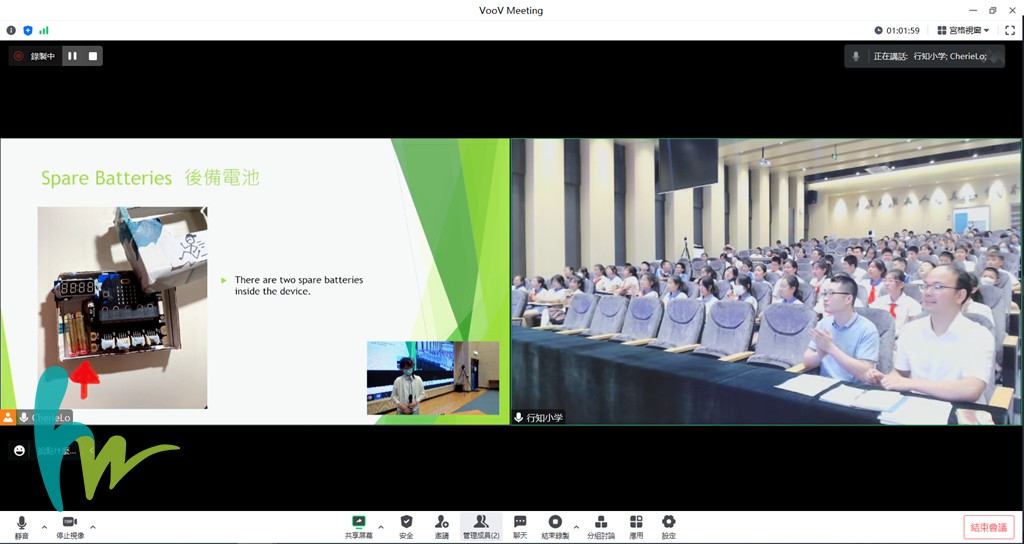1024x544 pixels.
Task: Expand the recording options arrow
Action: 576,527
